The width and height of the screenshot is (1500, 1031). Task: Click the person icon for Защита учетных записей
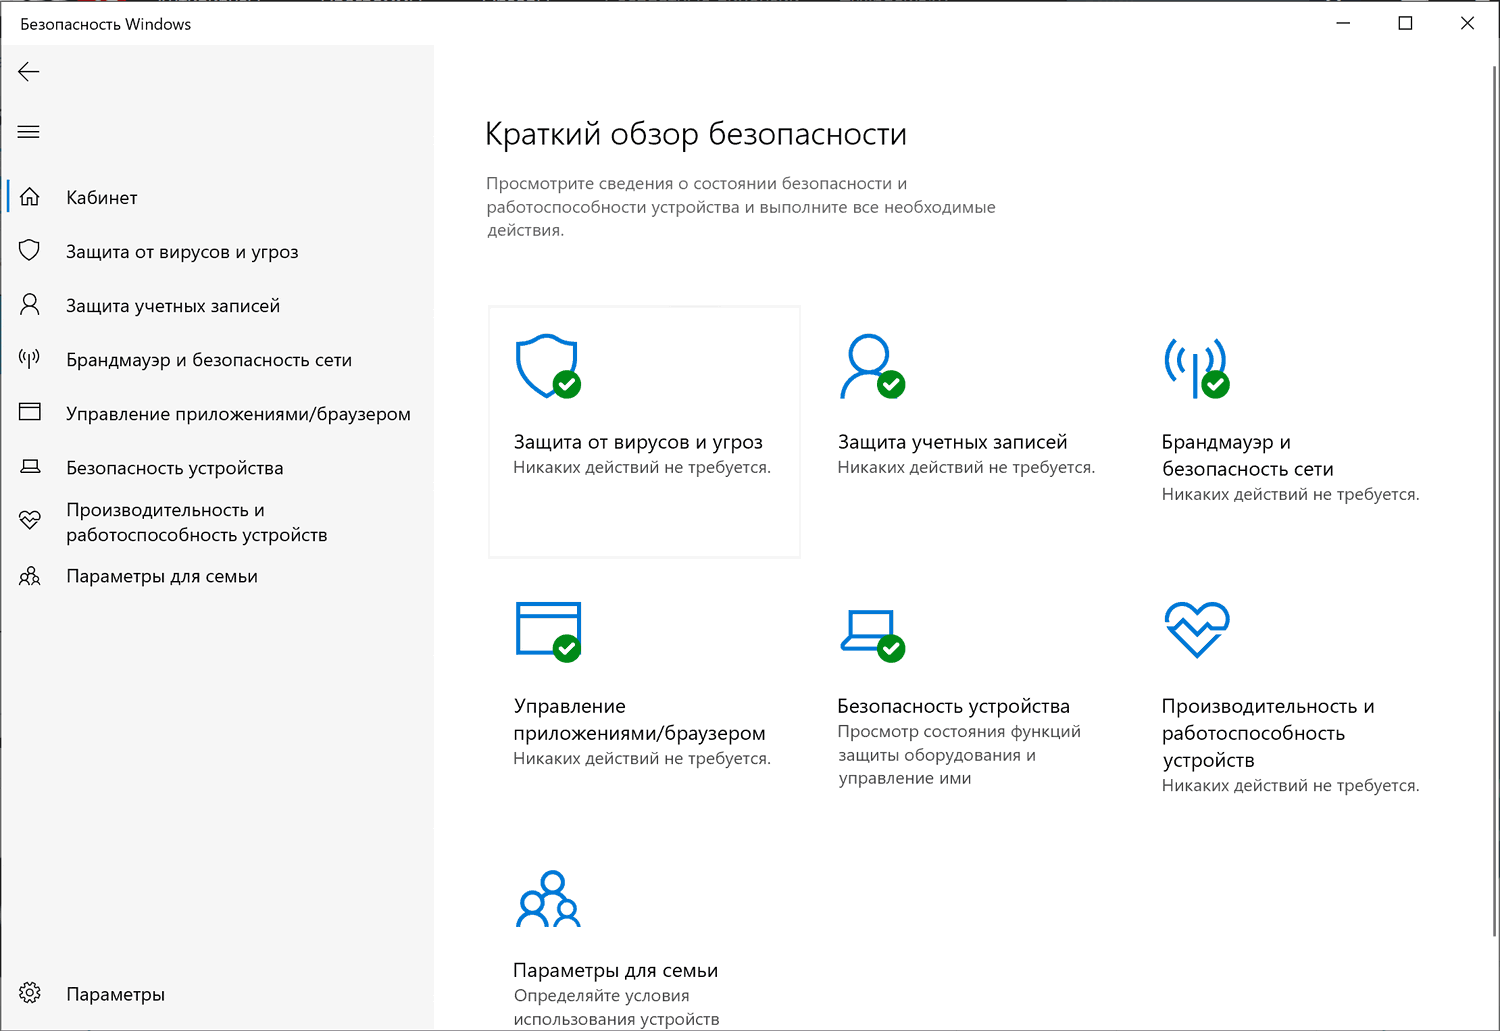point(30,304)
